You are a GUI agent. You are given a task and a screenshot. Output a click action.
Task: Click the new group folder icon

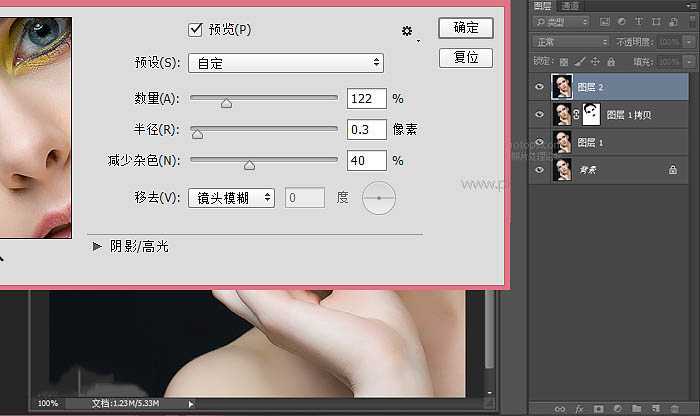[636, 408]
